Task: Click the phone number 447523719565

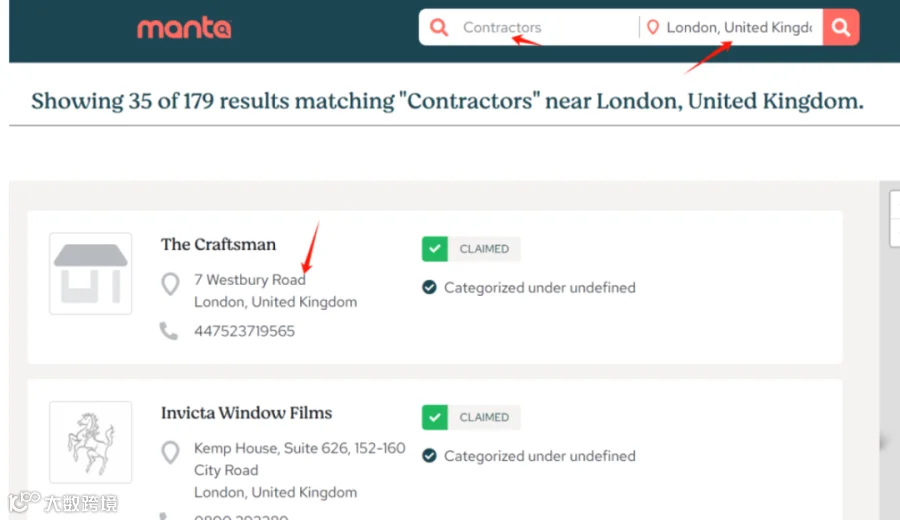Action: [x=245, y=331]
